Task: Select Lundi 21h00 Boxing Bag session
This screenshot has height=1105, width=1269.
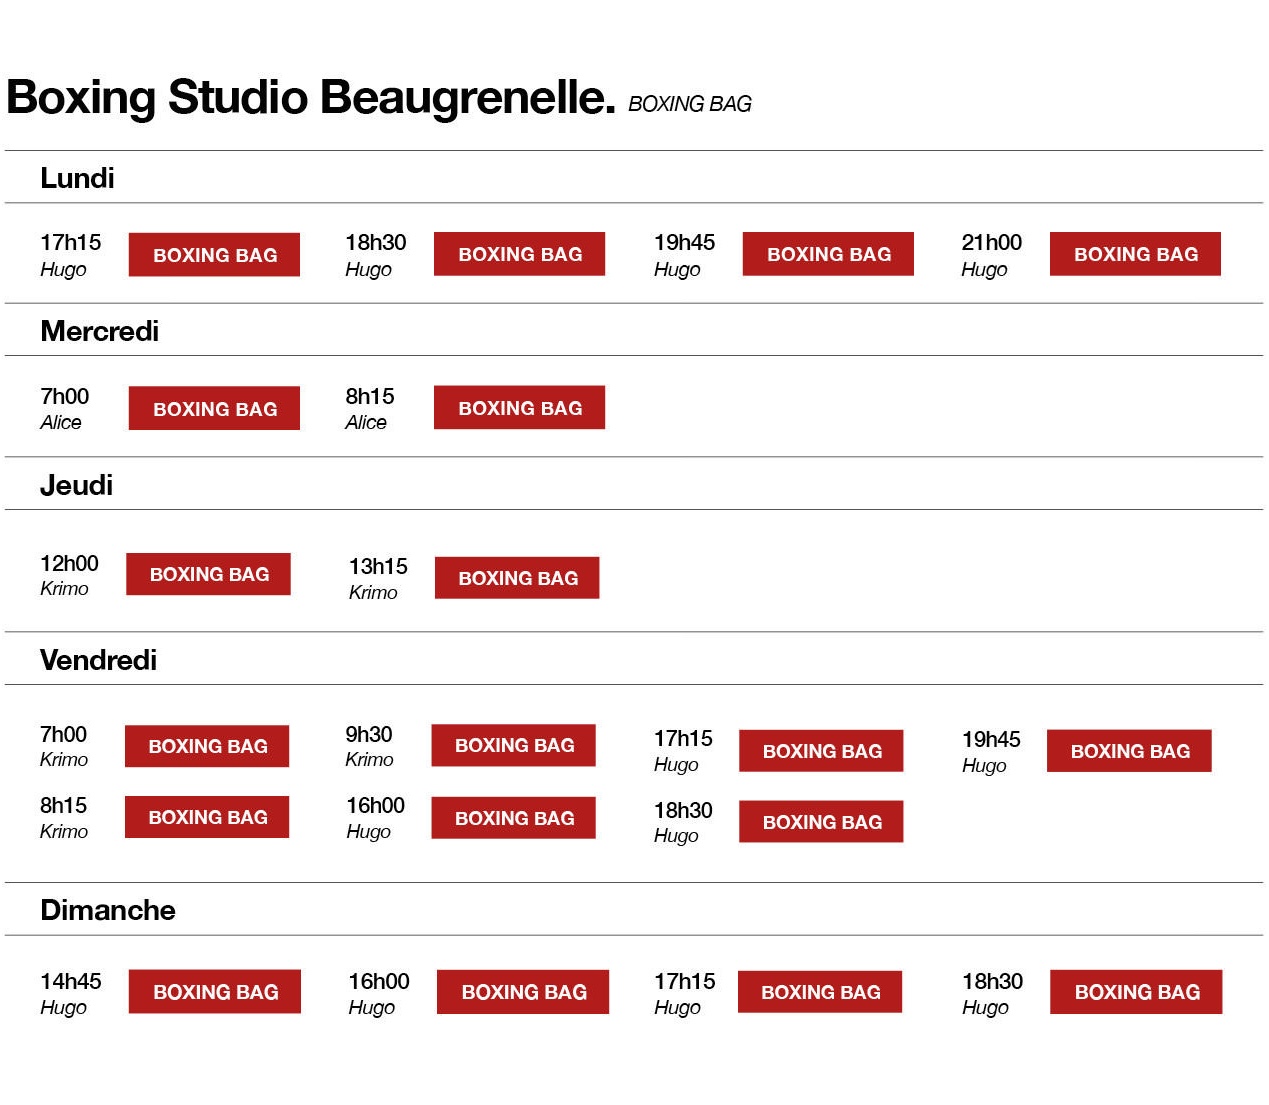Action: pos(1135,254)
